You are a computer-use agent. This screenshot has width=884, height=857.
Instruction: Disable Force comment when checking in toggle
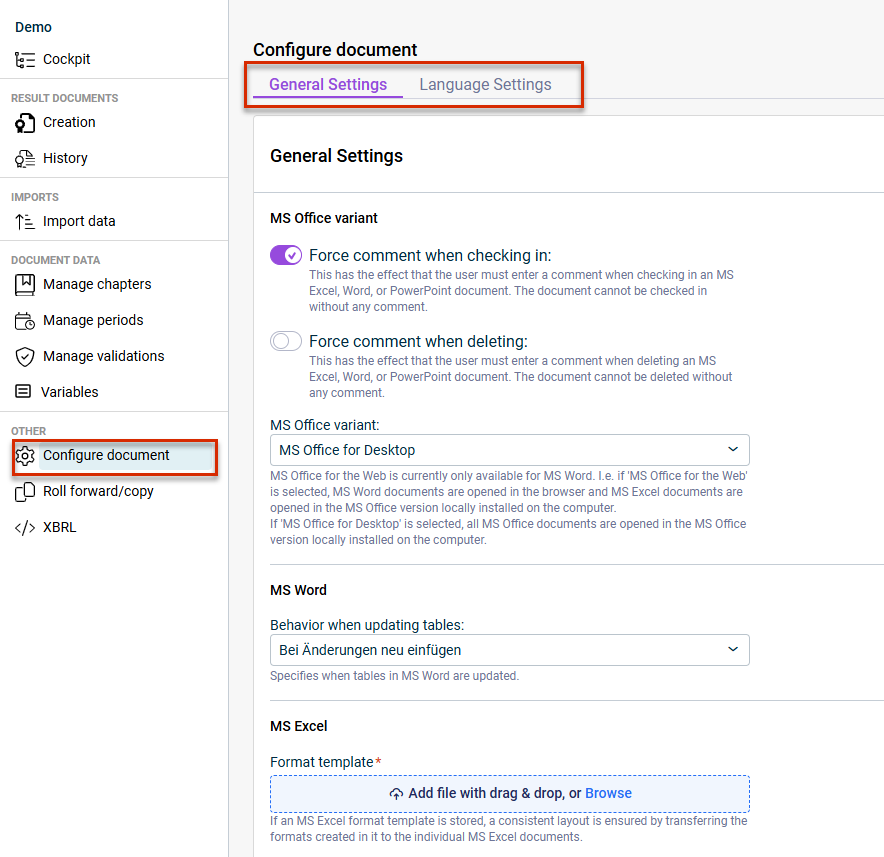[x=286, y=255]
